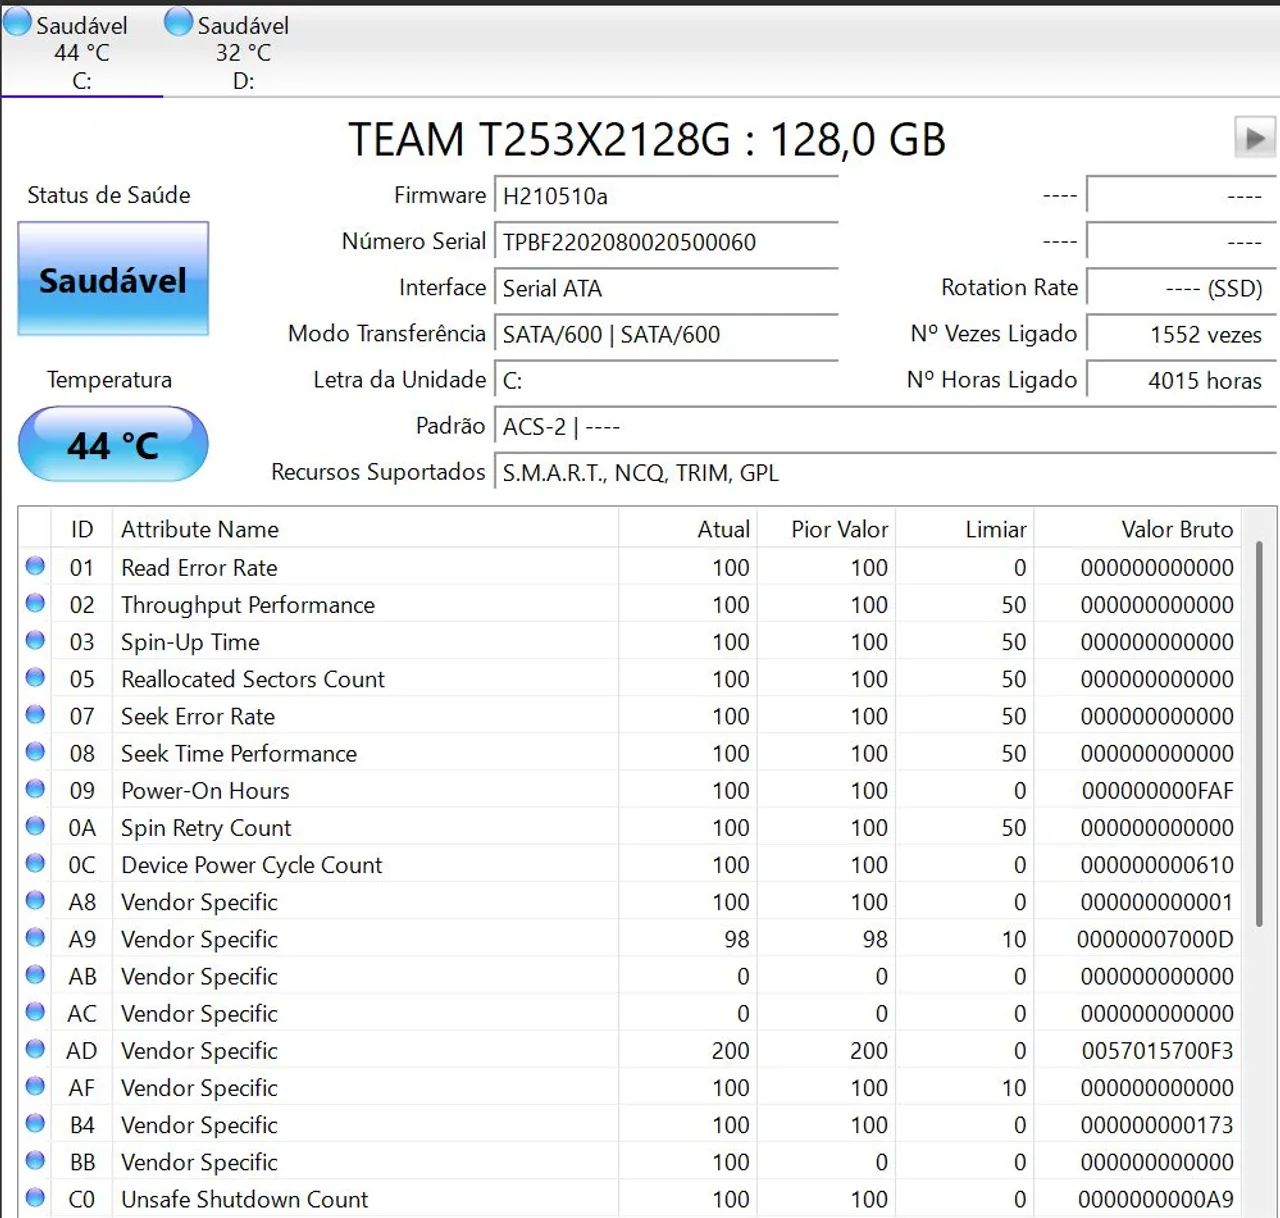The width and height of the screenshot is (1280, 1218).
Task: Click the raw value 00000007000D
Action: click(1155, 939)
